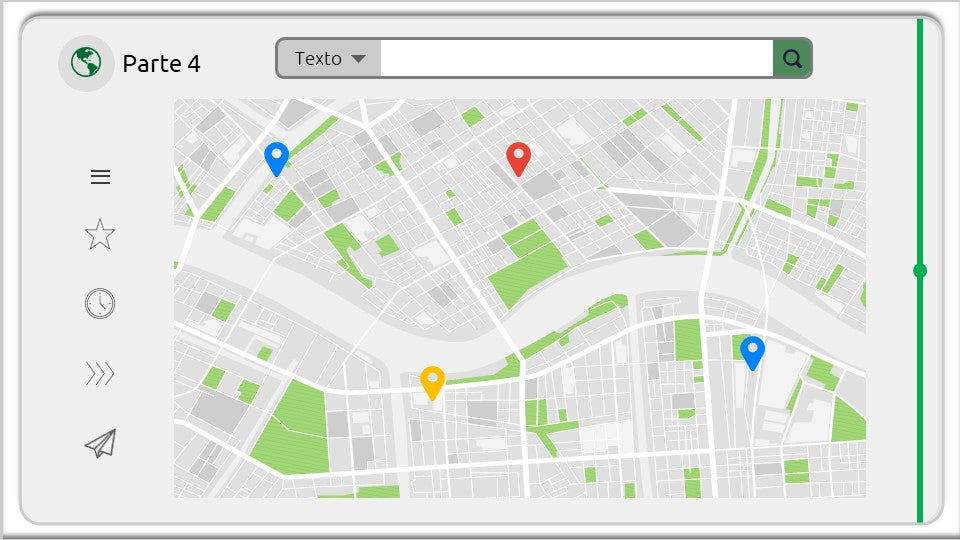The width and height of the screenshot is (960, 540).
Task: Select the blue pin near the top-left of the map
Action: pos(276,159)
